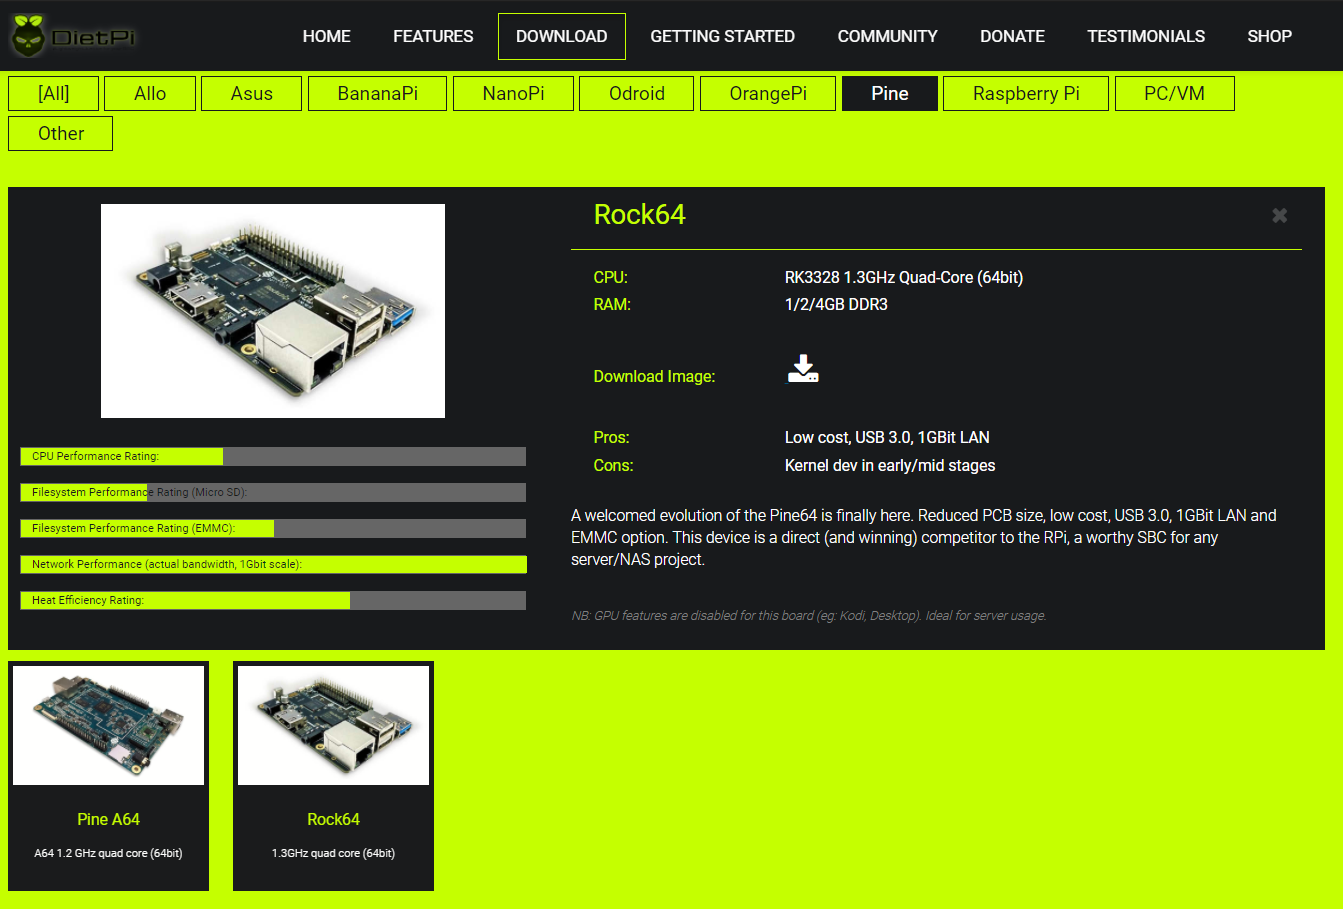
Task: Filter devices by Odroid
Action: 636,93
